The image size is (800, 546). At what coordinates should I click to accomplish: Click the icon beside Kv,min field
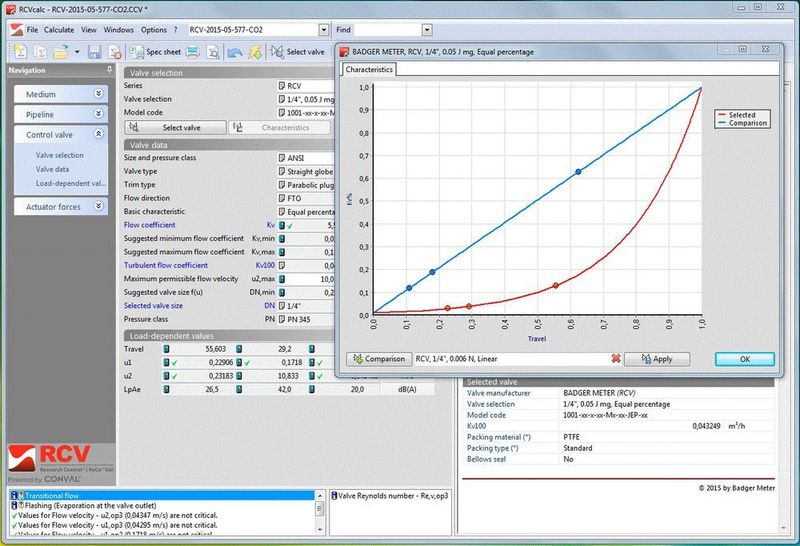pos(282,238)
